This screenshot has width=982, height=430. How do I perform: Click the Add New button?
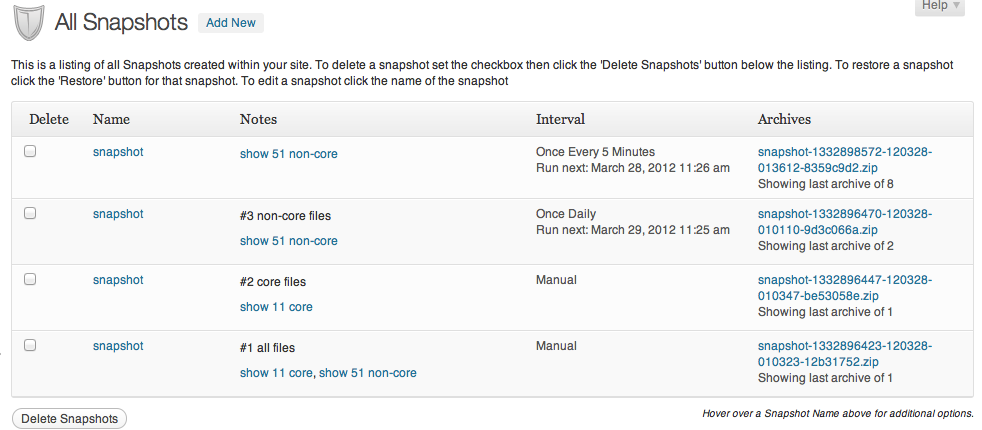(x=230, y=23)
